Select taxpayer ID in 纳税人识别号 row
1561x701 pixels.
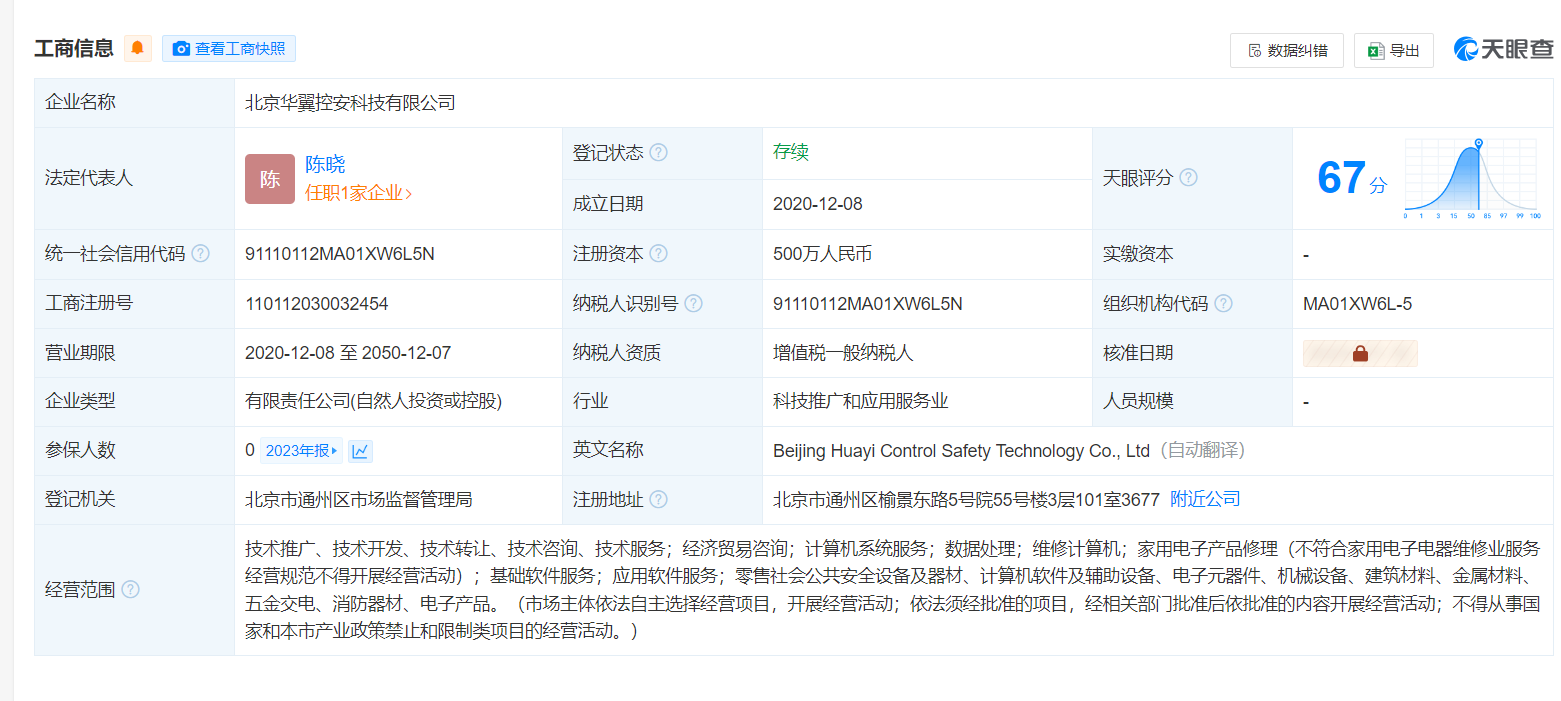[868, 303]
